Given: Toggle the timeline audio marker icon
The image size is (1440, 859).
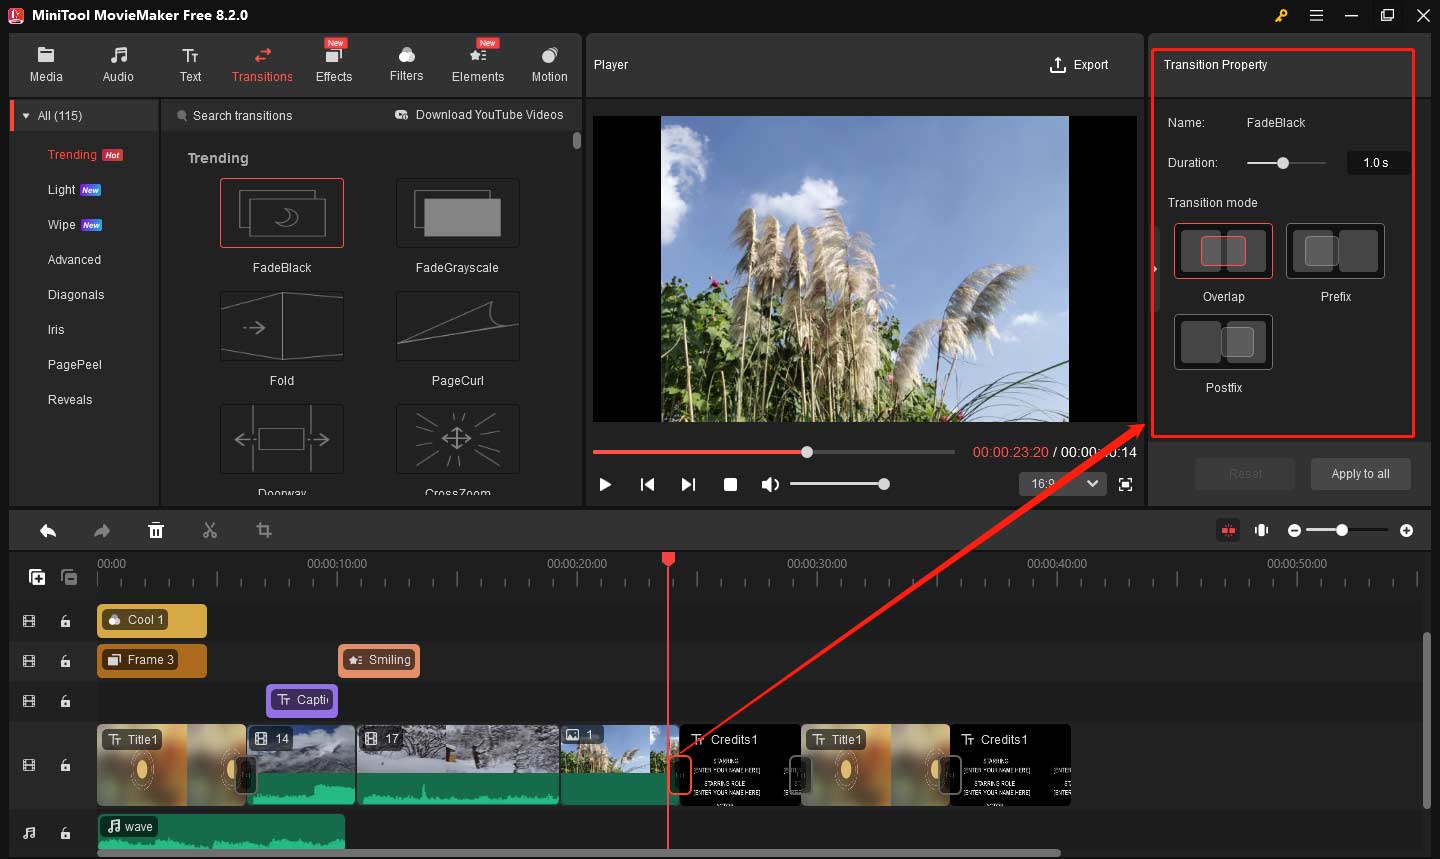Looking at the screenshot, I should [1262, 530].
